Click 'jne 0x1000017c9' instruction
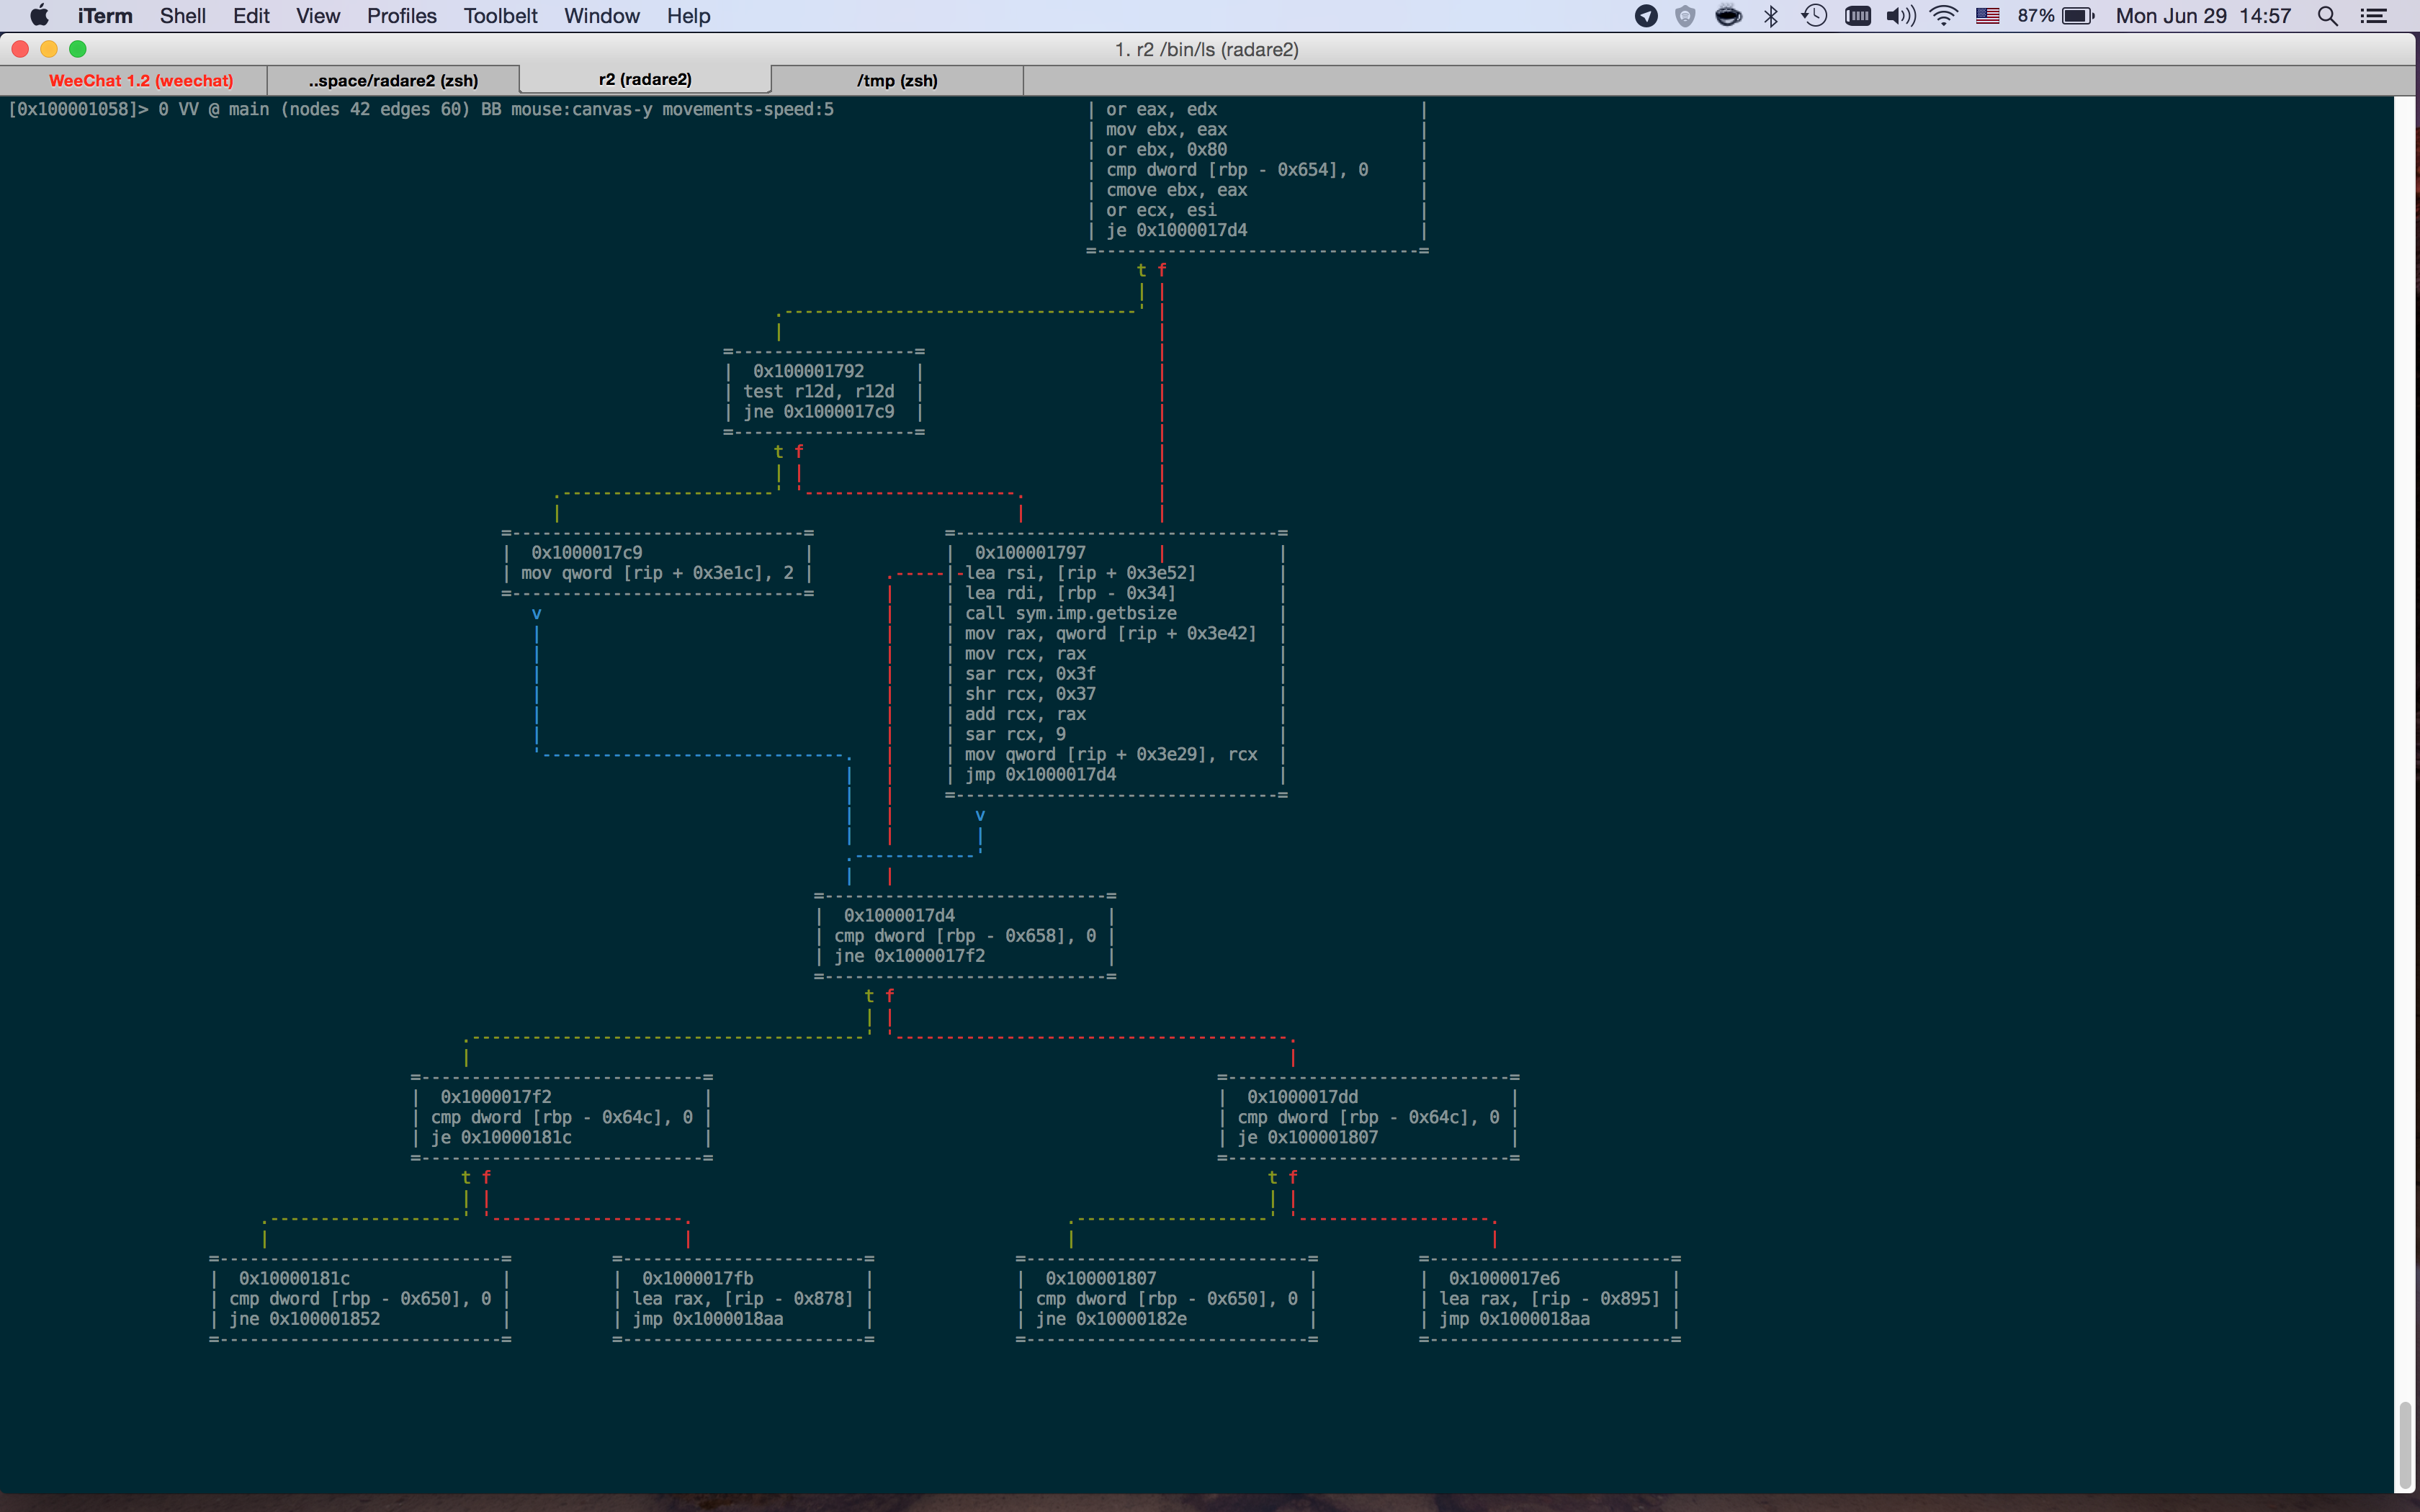 pyautogui.click(x=818, y=411)
